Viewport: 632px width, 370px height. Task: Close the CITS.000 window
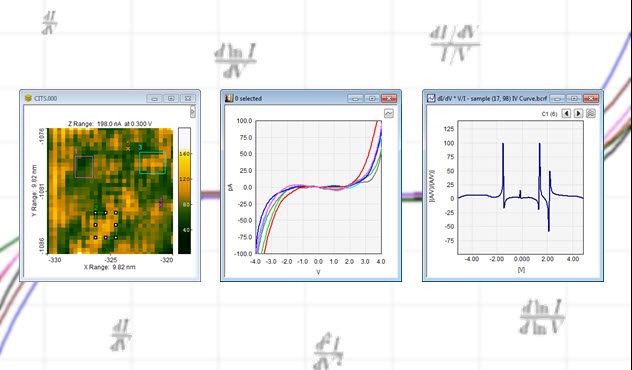coord(188,98)
